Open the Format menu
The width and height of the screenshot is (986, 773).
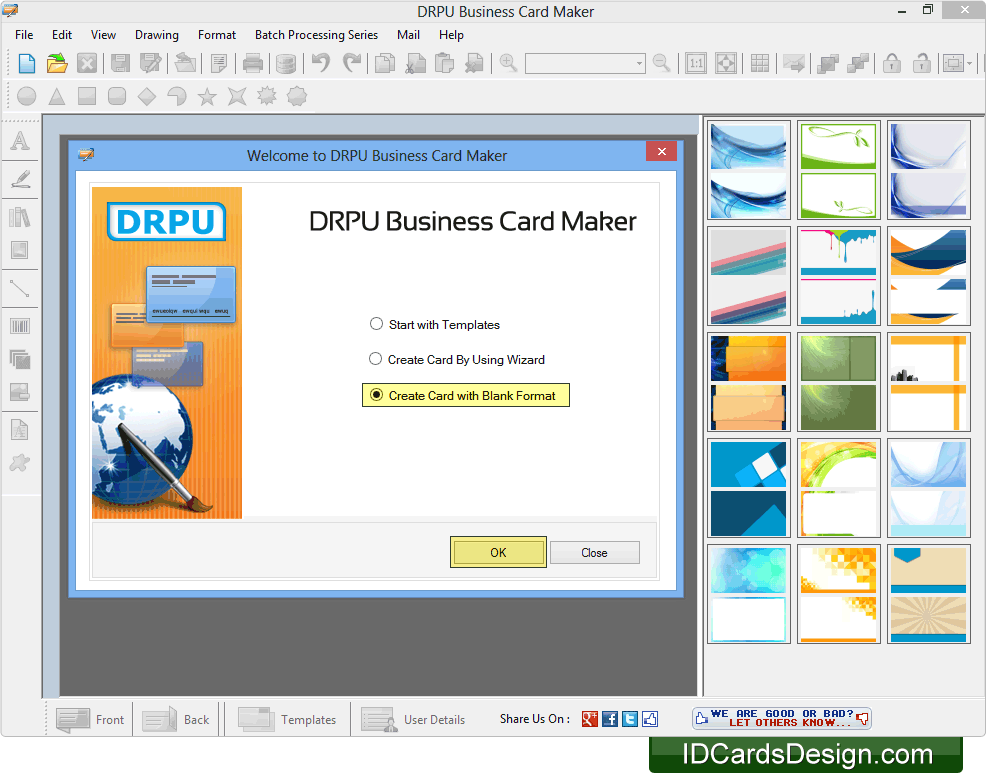(x=217, y=35)
